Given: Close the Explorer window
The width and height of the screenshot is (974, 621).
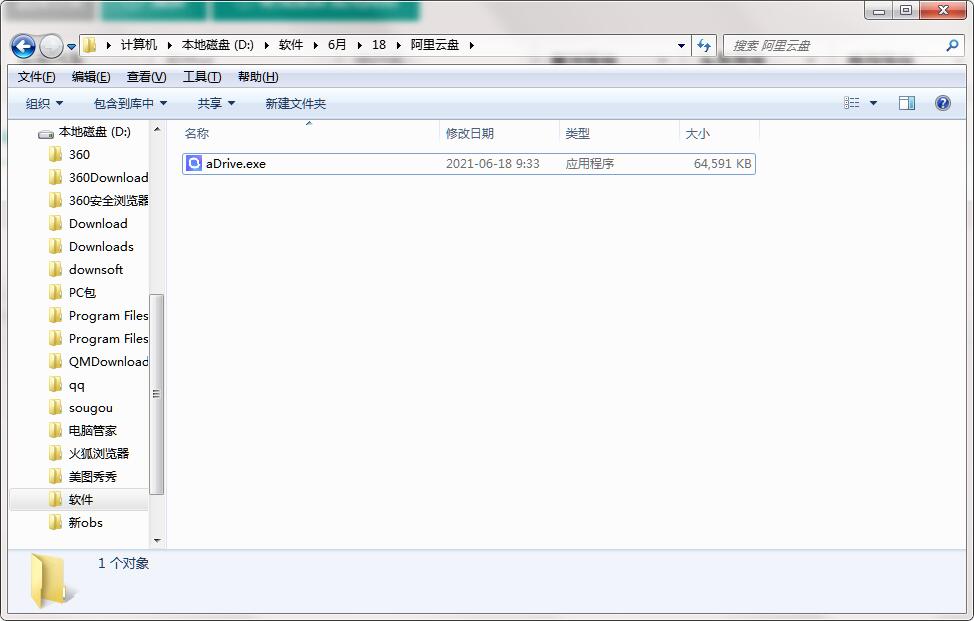Looking at the screenshot, I should [943, 11].
